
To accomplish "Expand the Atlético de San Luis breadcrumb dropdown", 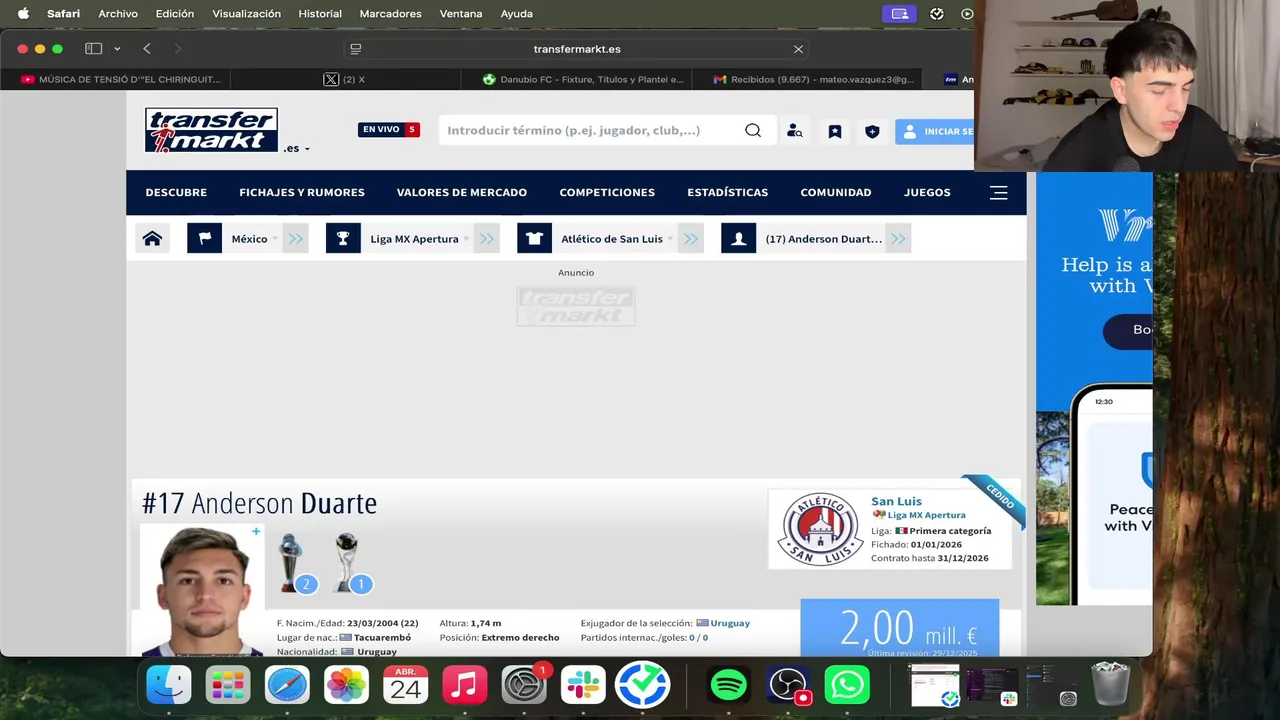I will coord(670,239).
